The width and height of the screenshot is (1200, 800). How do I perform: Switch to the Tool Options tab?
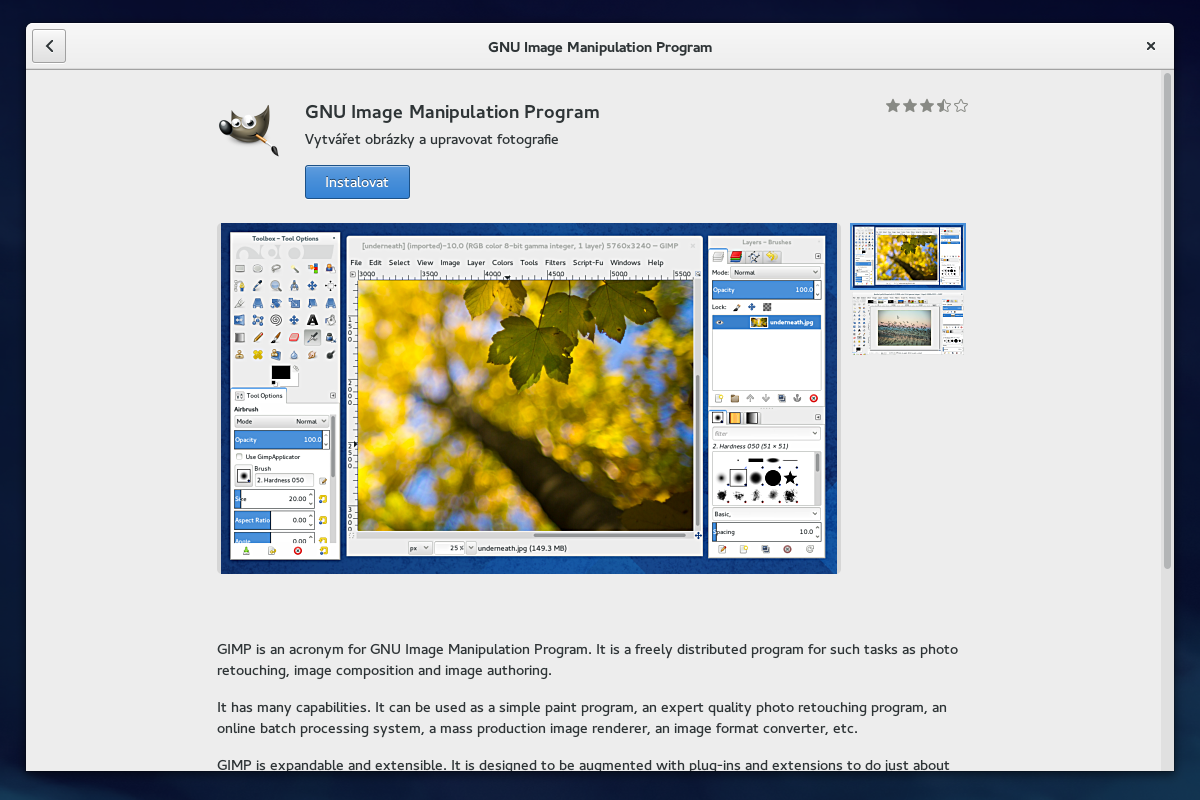(x=258, y=394)
